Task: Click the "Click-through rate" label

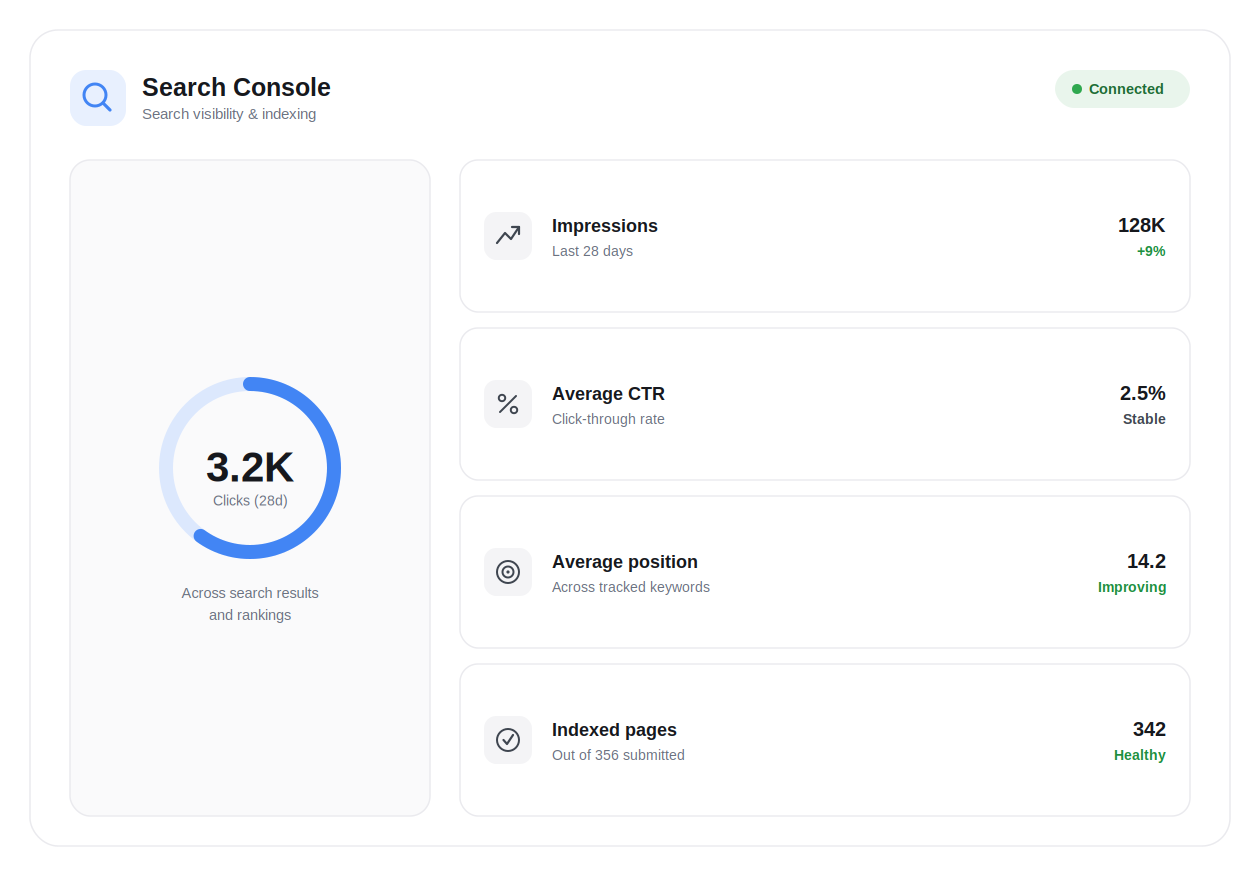Action: (x=608, y=419)
